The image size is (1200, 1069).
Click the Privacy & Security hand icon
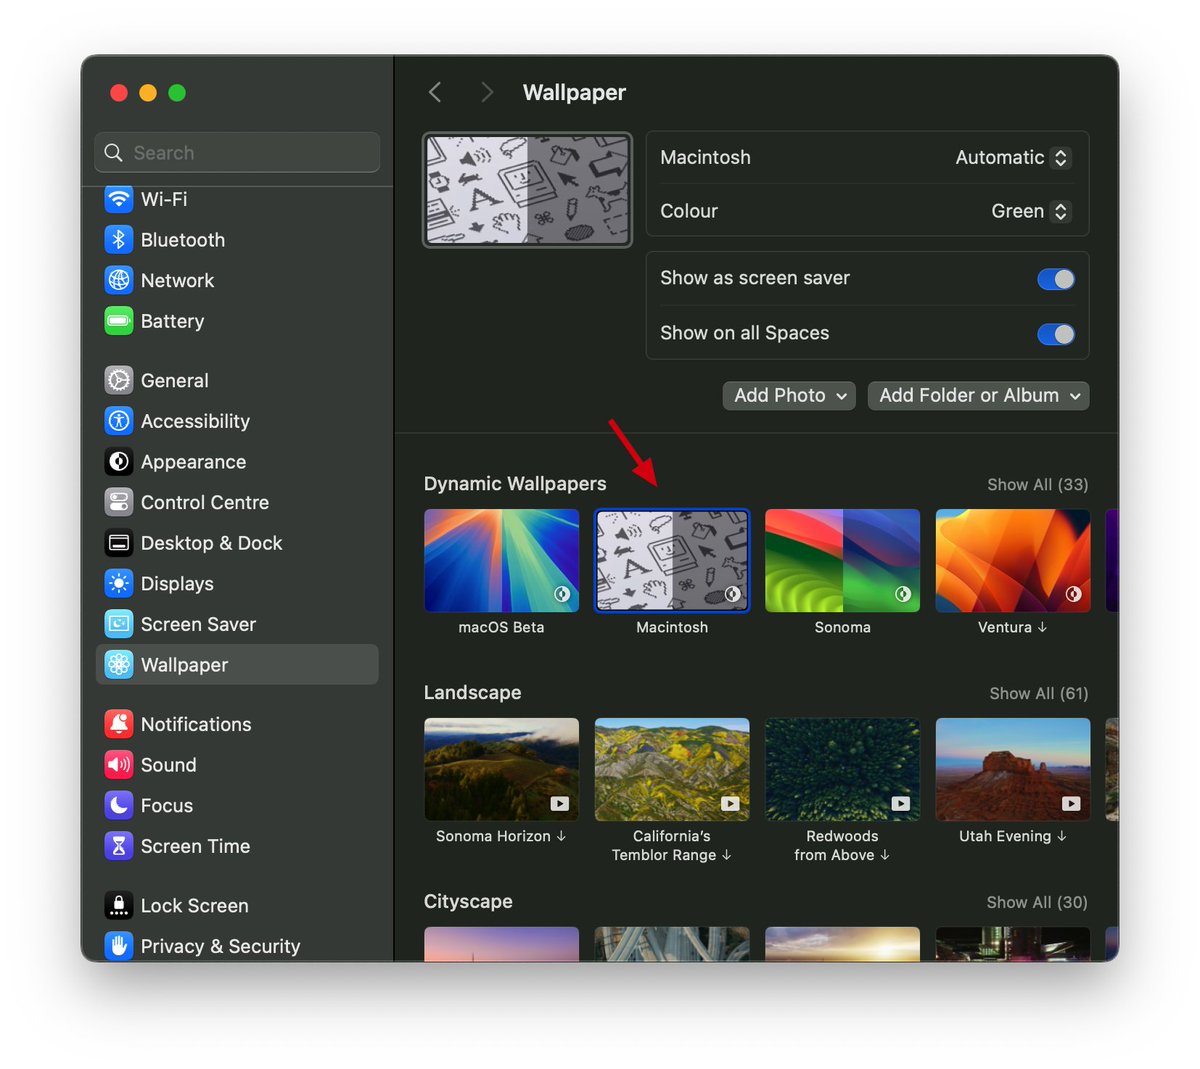pyautogui.click(x=119, y=946)
